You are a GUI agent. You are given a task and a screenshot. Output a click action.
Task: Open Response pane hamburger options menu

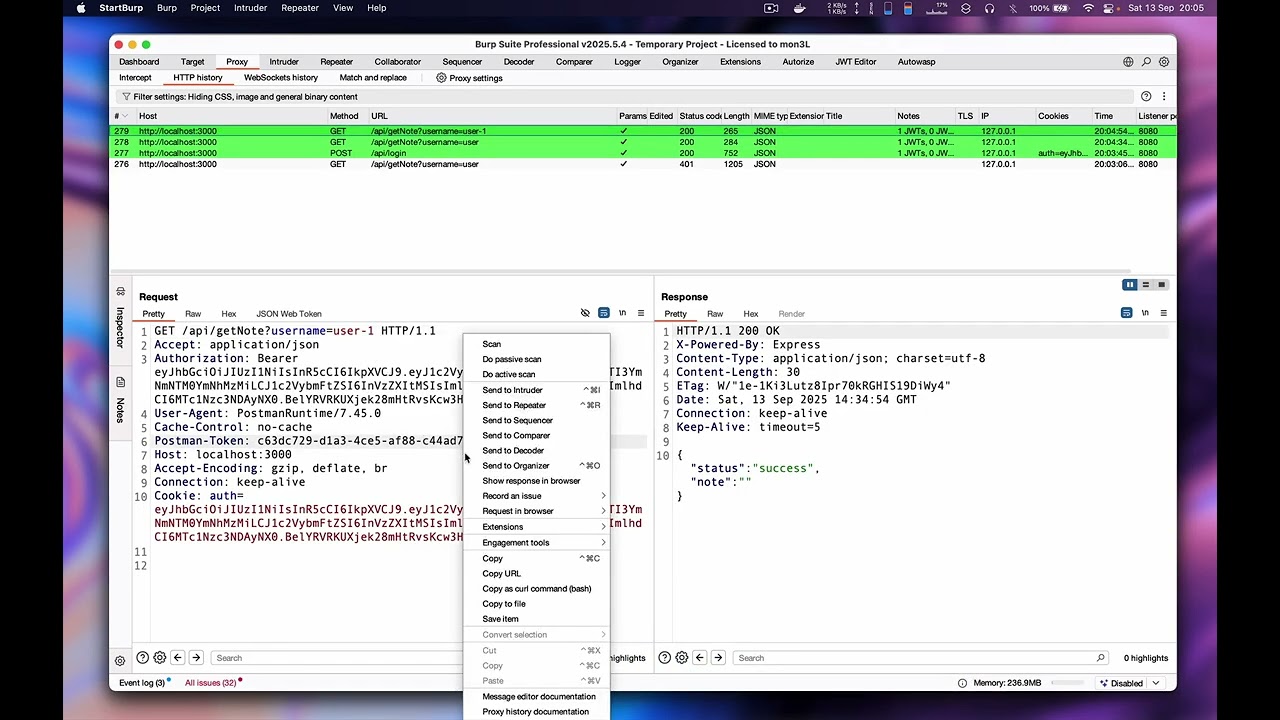point(1163,313)
